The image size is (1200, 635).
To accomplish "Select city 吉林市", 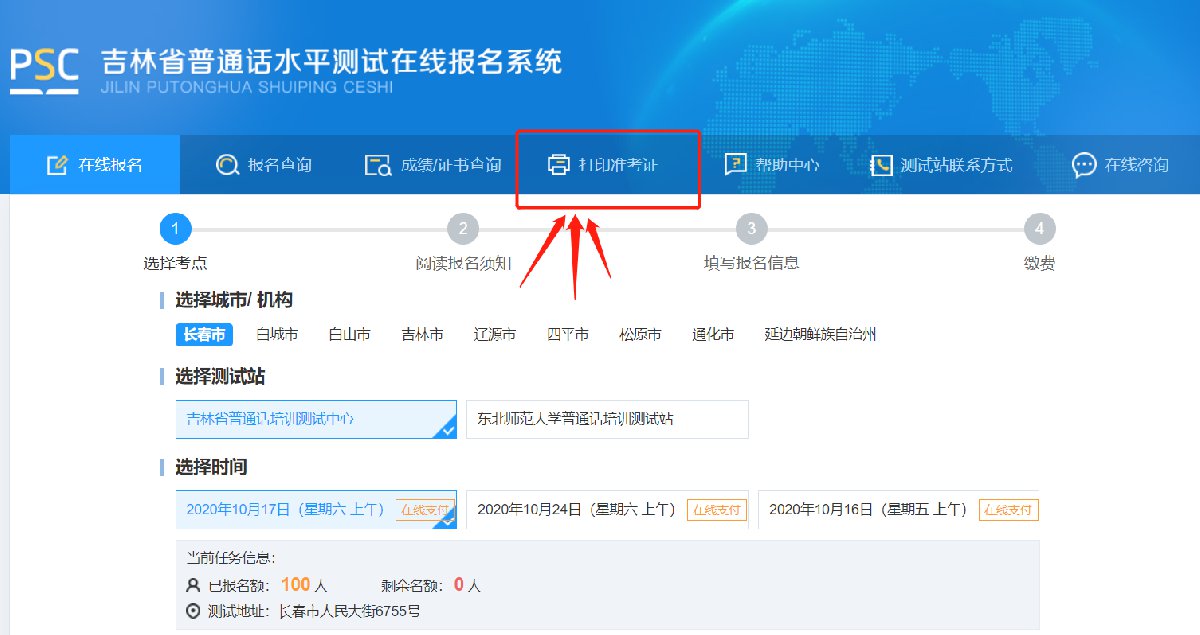I will (x=422, y=335).
